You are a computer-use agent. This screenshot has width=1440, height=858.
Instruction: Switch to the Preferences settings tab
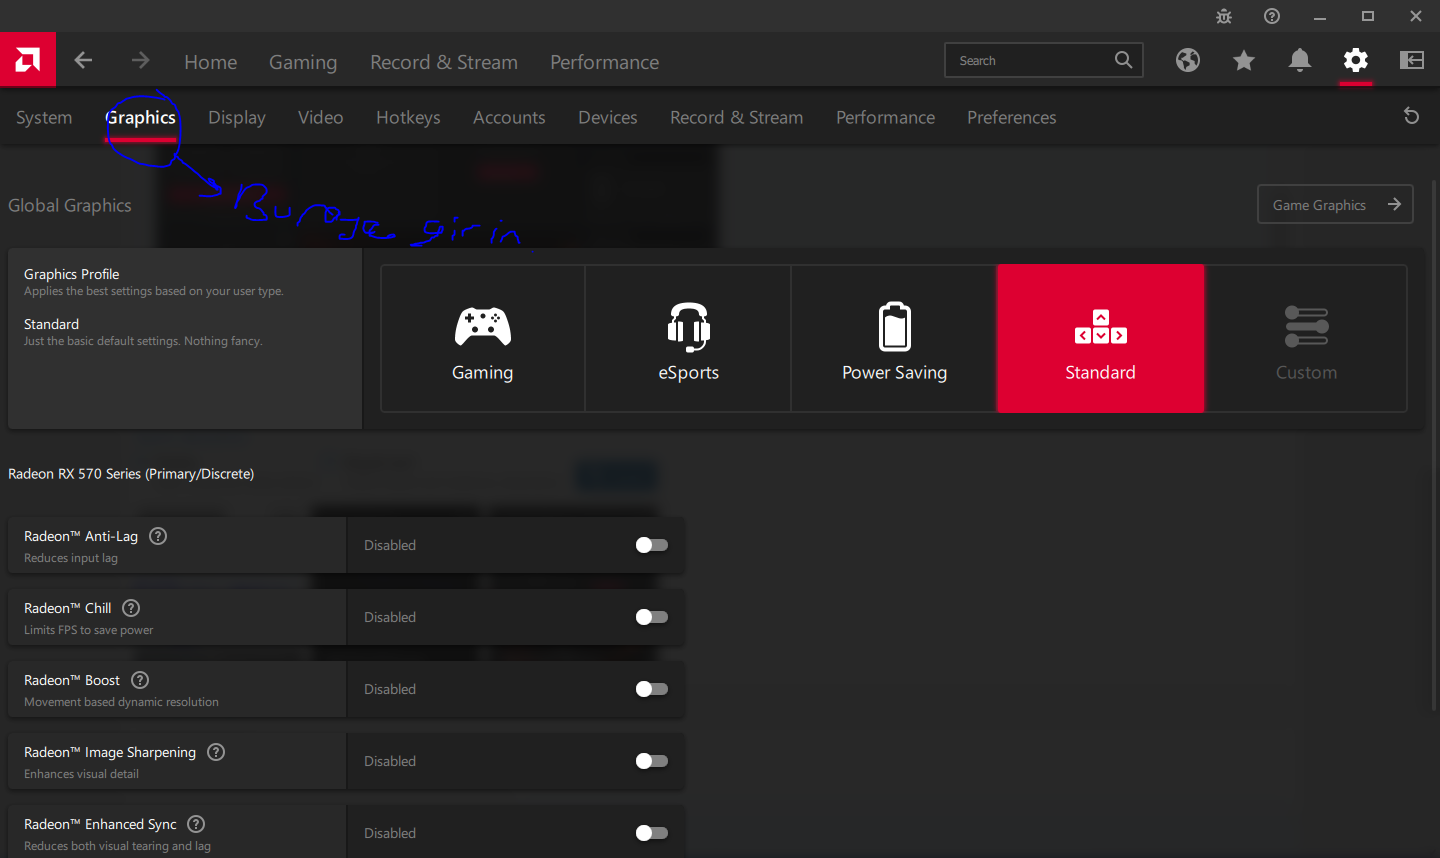point(1012,118)
